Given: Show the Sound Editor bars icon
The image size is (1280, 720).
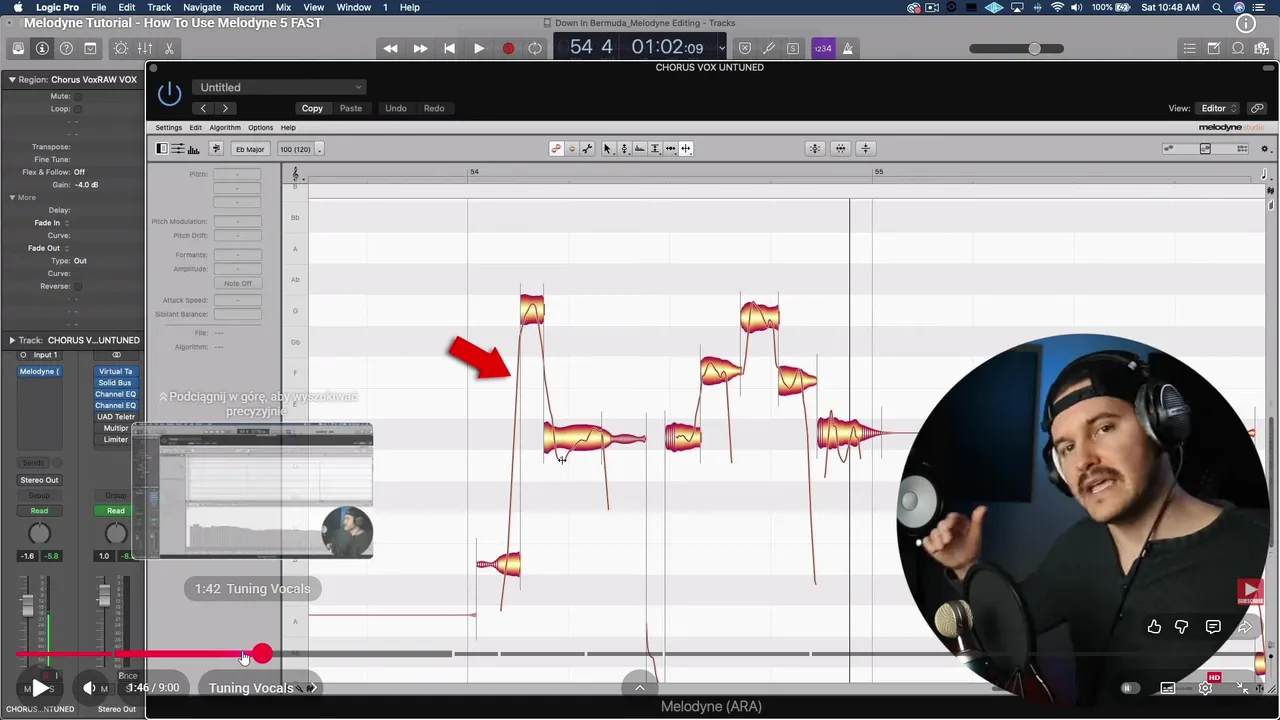Looking at the screenshot, I should pos(193,149).
